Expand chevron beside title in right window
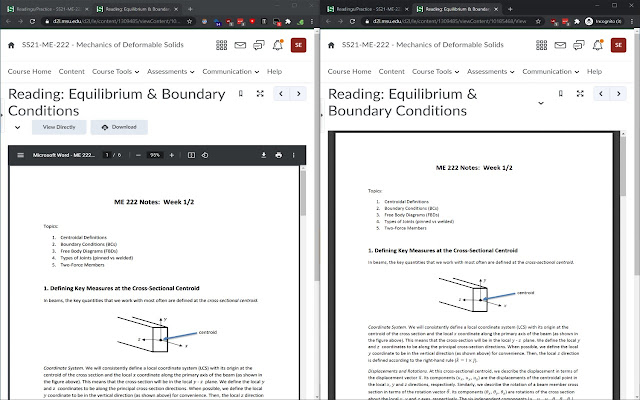This screenshot has width=640, height=400. pyautogui.click(x=541, y=103)
